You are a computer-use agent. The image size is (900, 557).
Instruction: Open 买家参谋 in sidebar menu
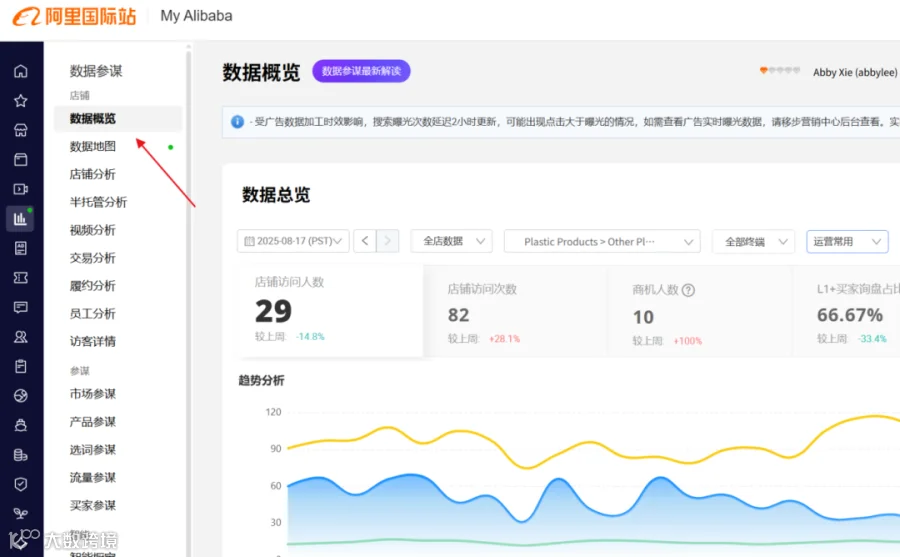coord(92,505)
